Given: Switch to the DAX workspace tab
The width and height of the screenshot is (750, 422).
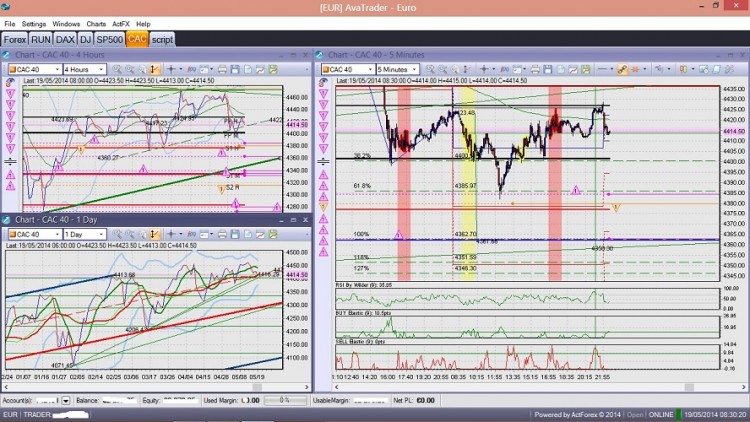Looking at the screenshot, I should point(65,40).
